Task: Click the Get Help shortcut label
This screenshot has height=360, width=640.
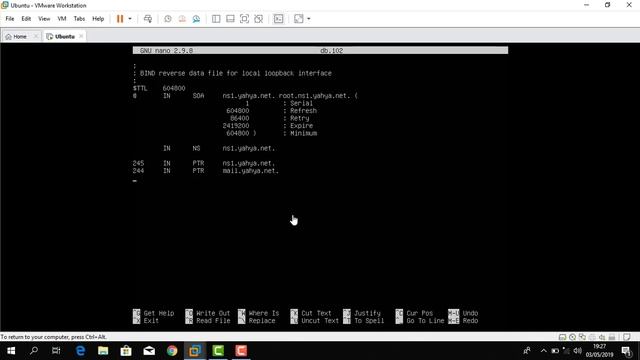Action: pyautogui.click(x=159, y=313)
